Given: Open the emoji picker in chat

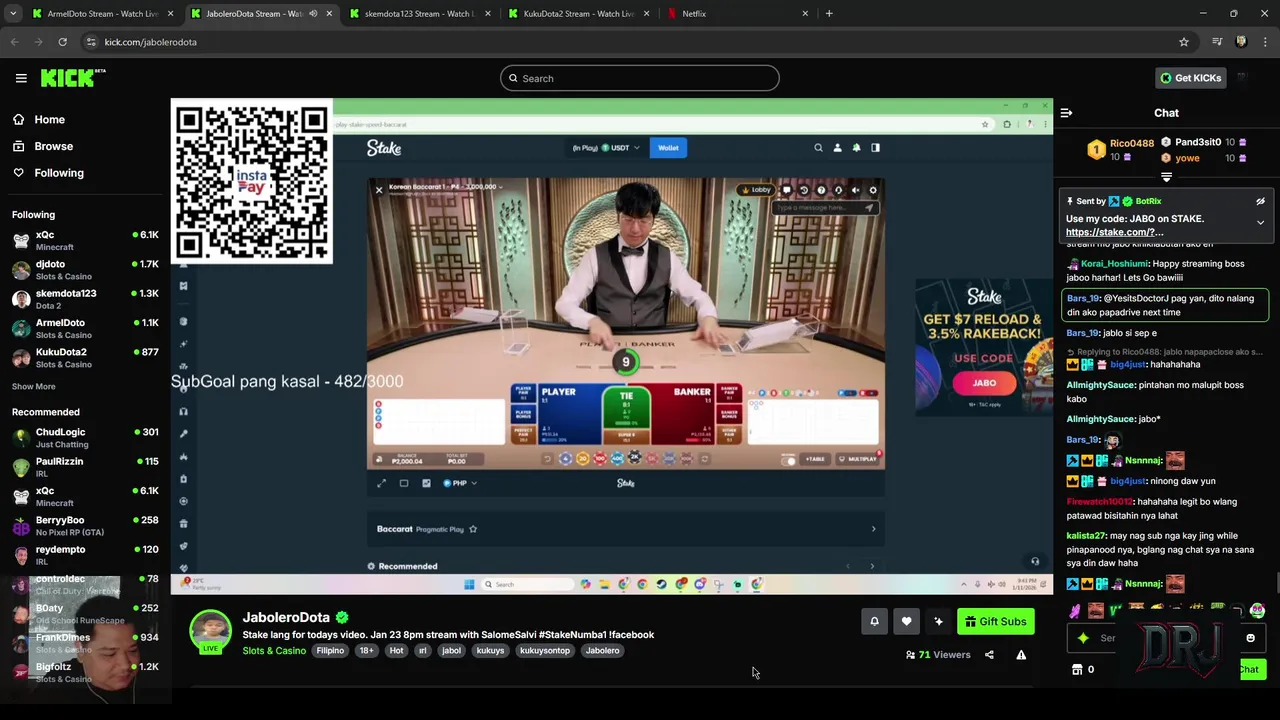Looking at the screenshot, I should click(x=1250, y=638).
